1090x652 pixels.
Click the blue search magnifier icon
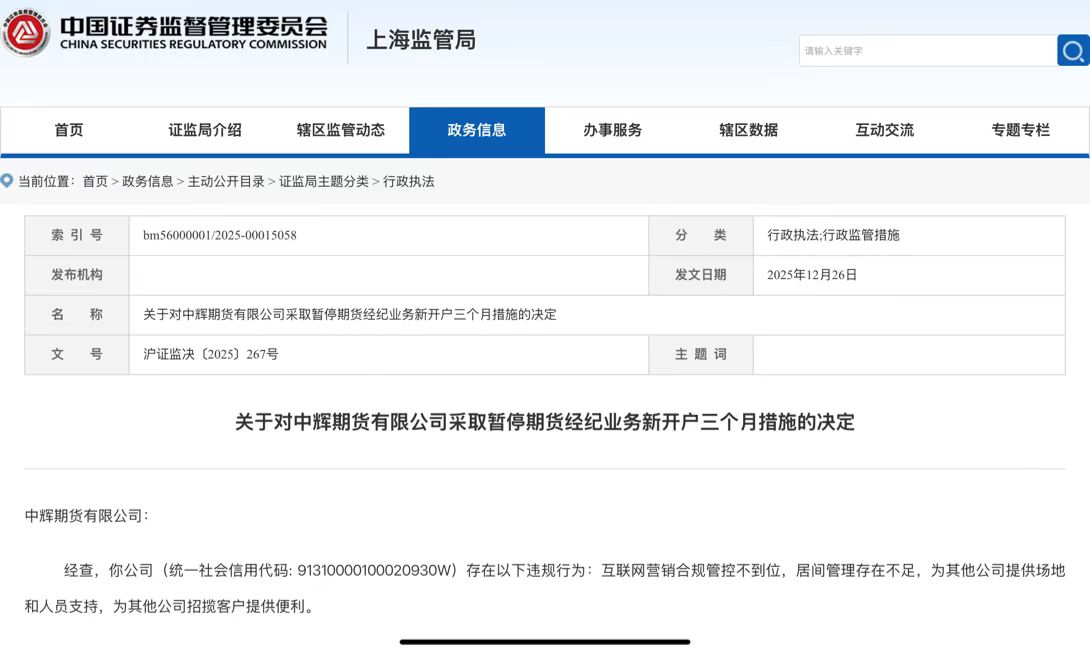(1073, 50)
